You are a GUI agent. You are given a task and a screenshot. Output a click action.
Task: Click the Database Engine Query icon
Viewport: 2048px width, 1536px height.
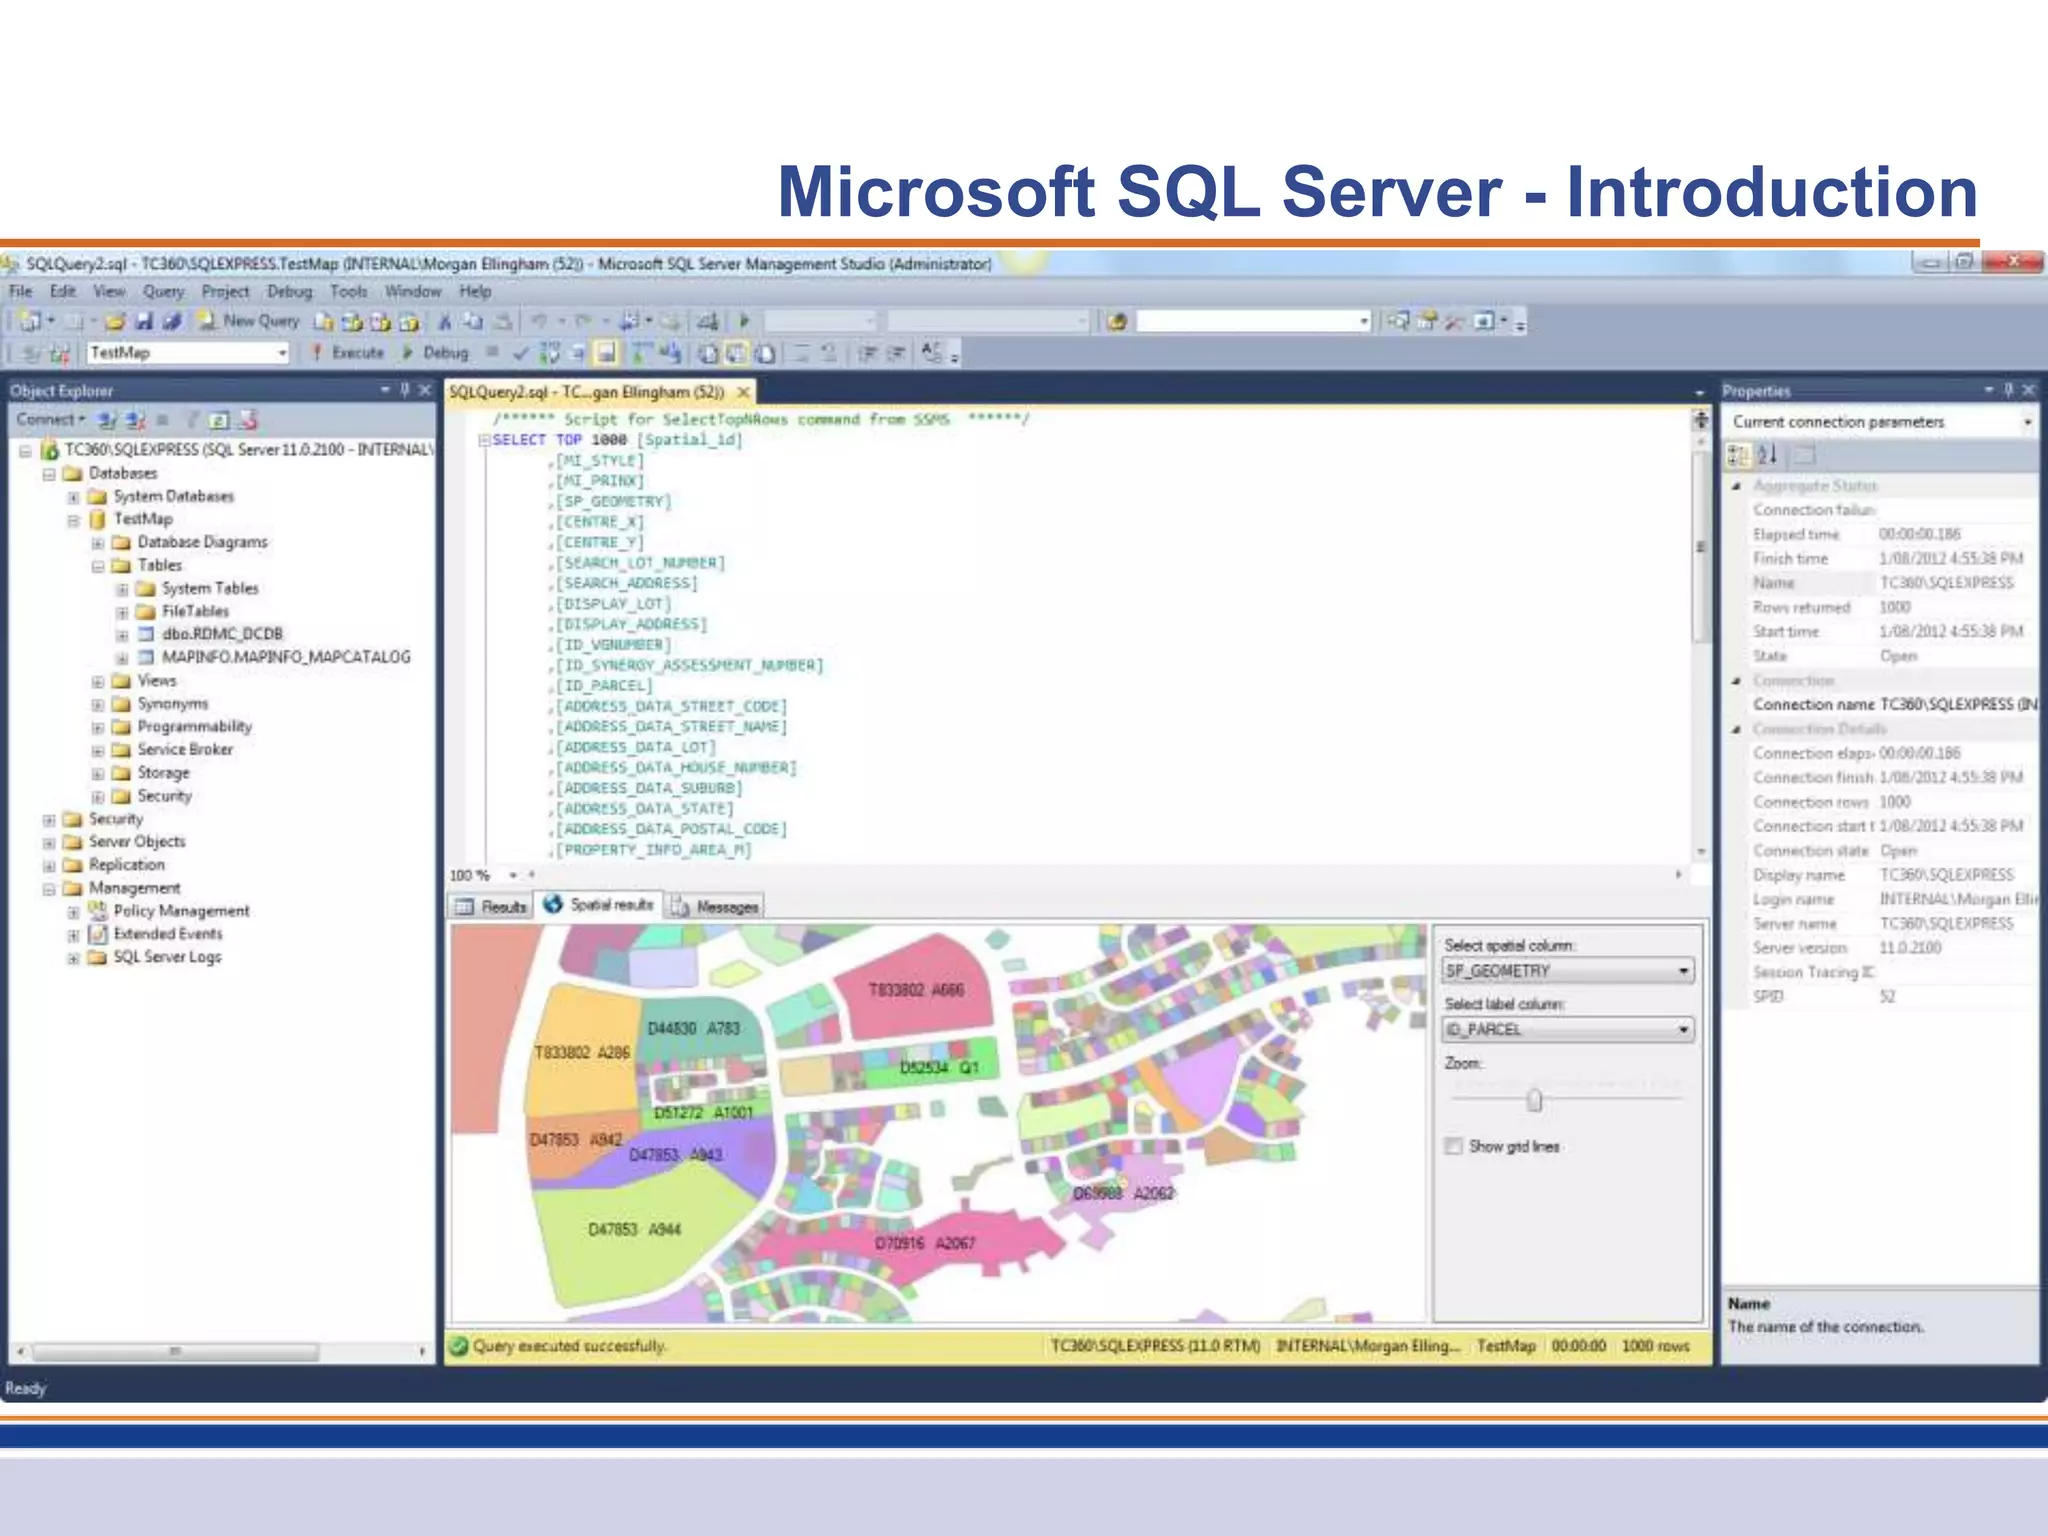coord(324,321)
